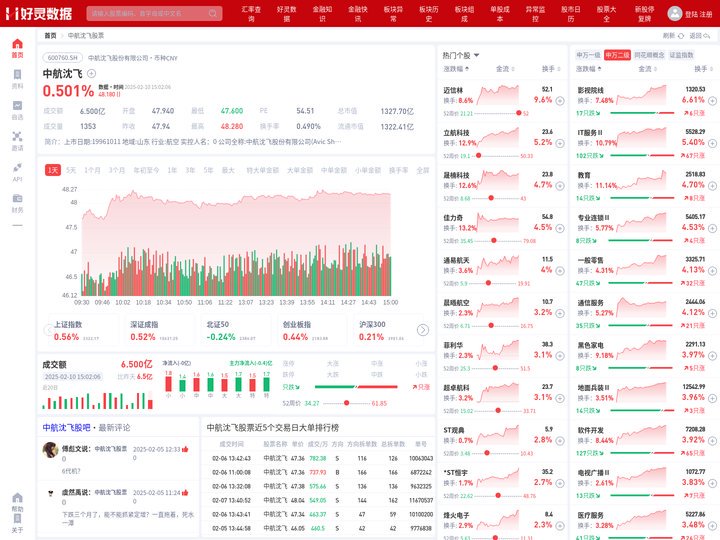Open the 邀请 icon in left sidebar
720x540 pixels.
pos(17,136)
